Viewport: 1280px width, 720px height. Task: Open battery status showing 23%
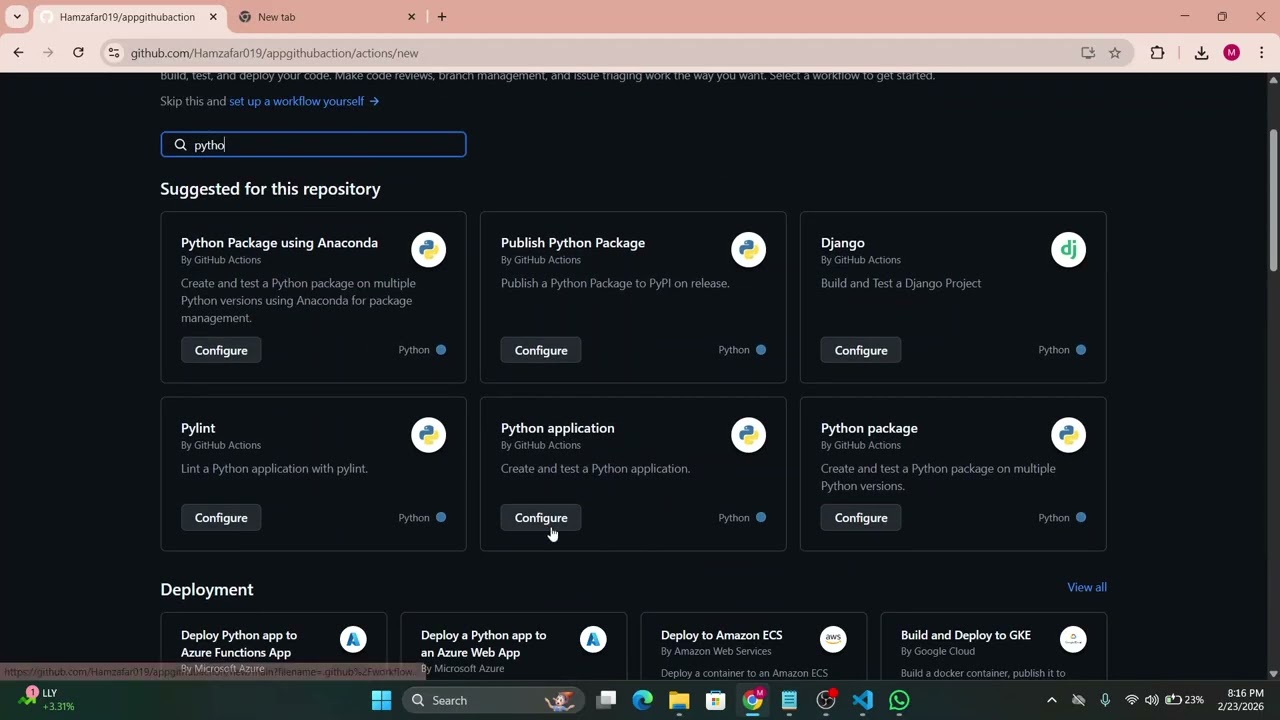pyautogui.click(x=1184, y=700)
